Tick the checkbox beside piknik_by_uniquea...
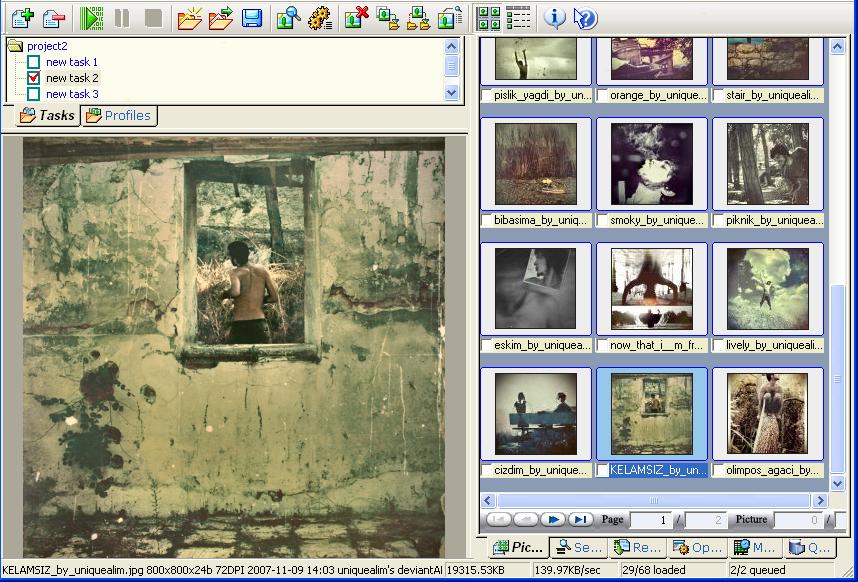The image size is (858, 582). 718,220
